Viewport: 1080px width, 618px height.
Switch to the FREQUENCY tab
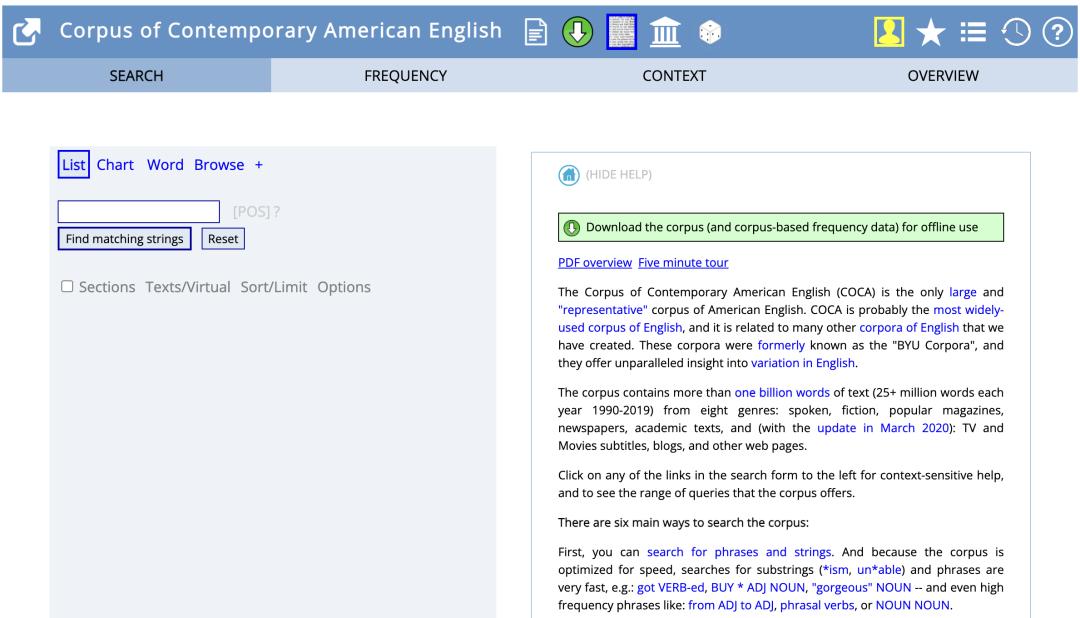click(405, 75)
